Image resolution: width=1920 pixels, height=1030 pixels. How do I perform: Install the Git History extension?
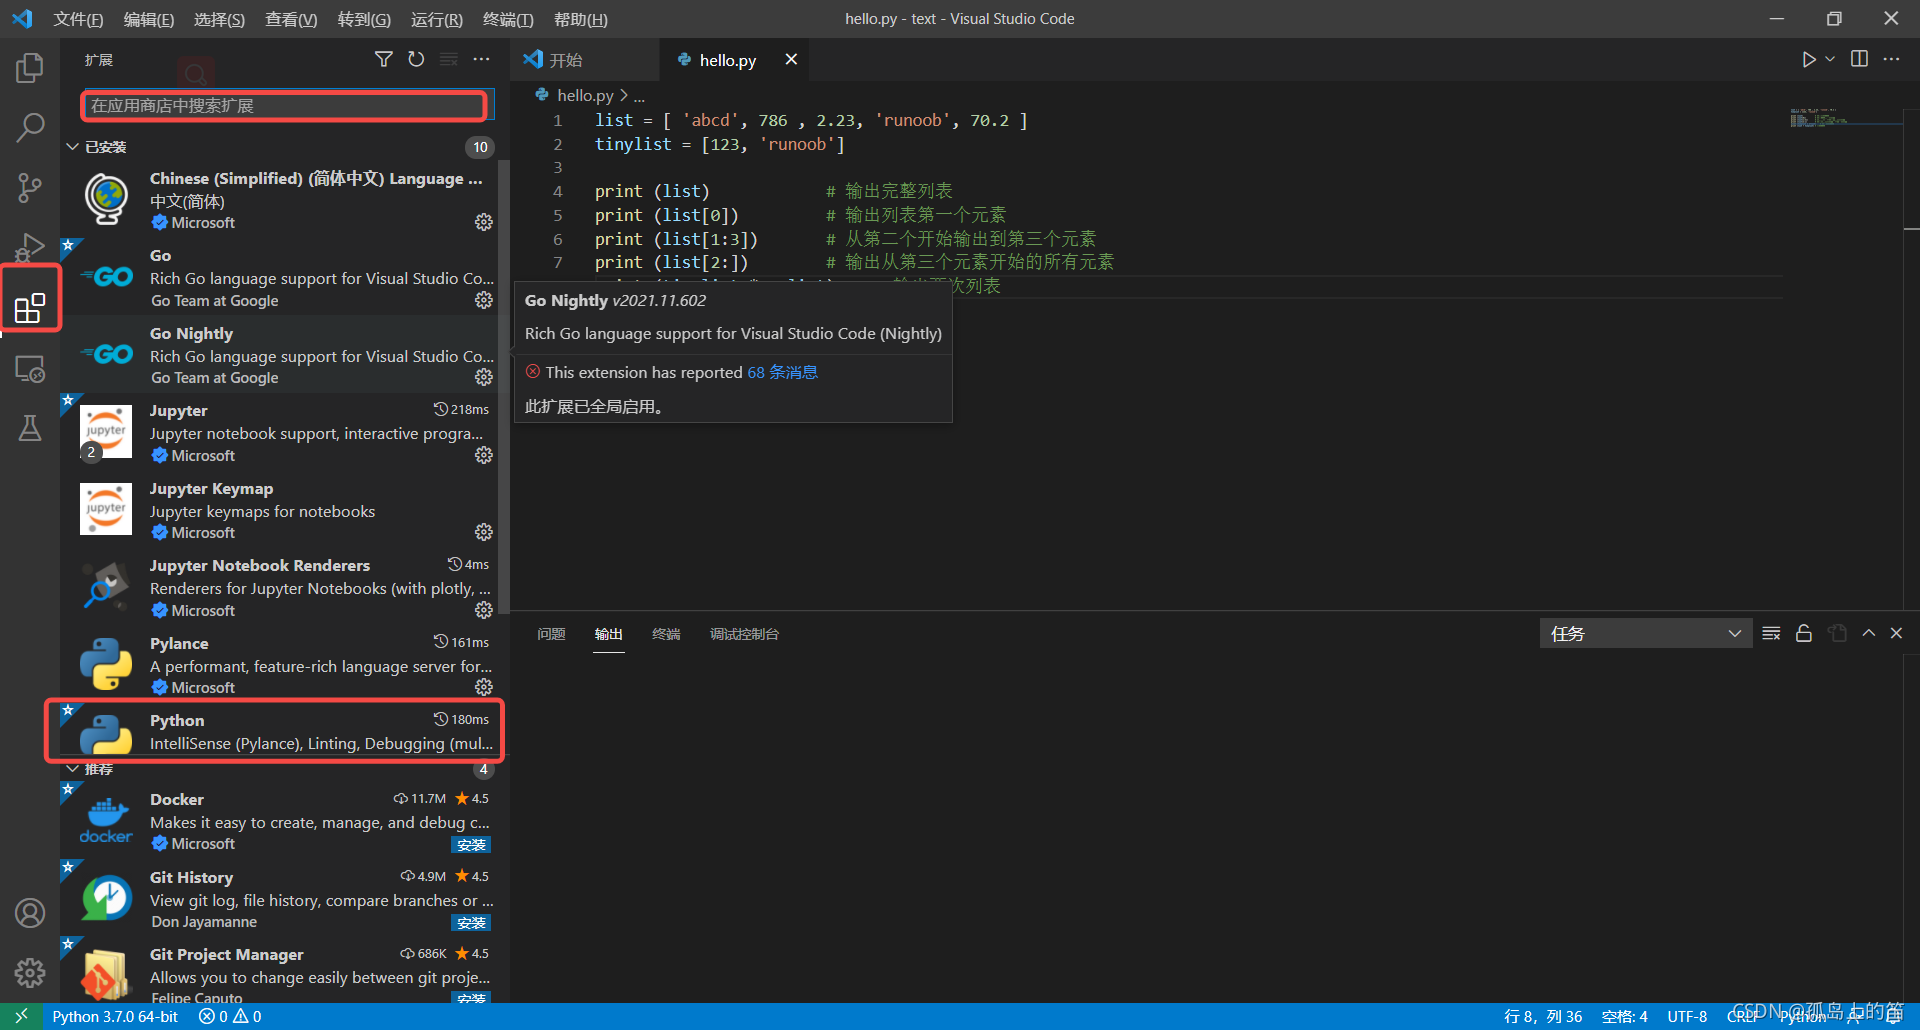tap(471, 923)
